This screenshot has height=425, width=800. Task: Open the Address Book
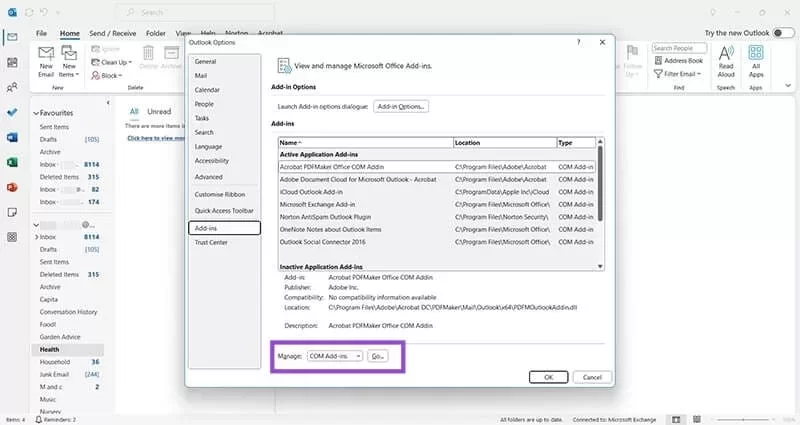683,61
